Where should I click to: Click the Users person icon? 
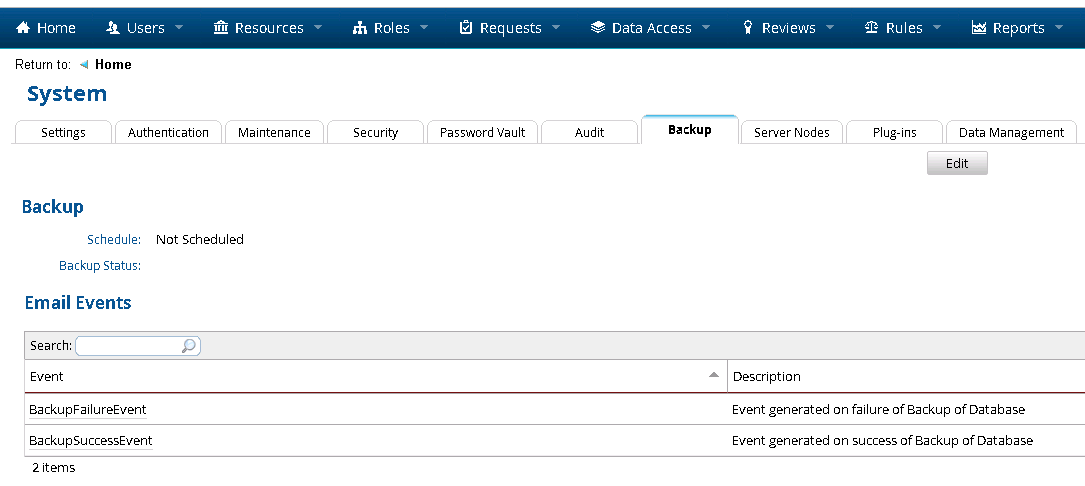point(113,28)
